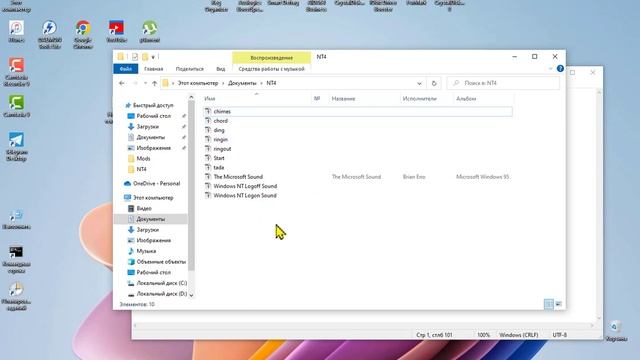This screenshot has width=640, height=360.
Task: Sort files by Имя column
Action: 256,99
